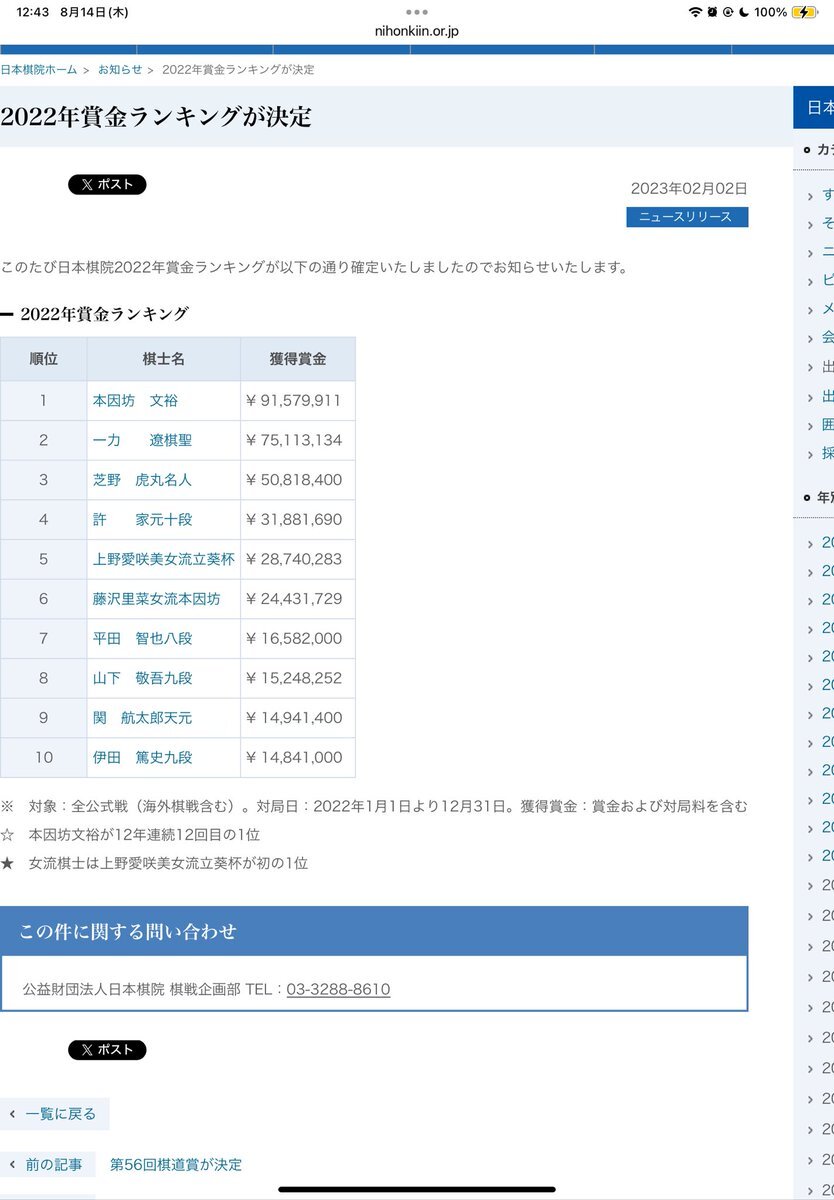Image resolution: width=834 pixels, height=1200 pixels.
Task: Open player link 本因坊 文裕
Action: 135,401
